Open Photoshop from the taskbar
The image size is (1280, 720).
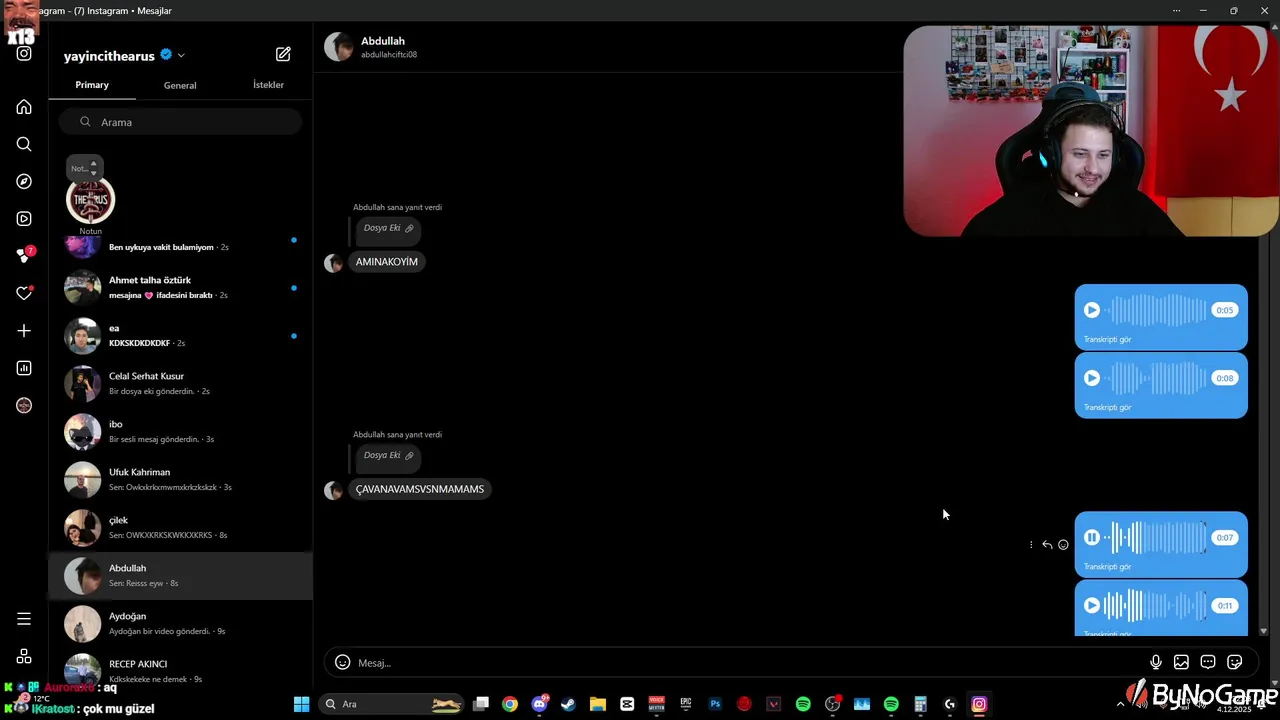point(715,704)
